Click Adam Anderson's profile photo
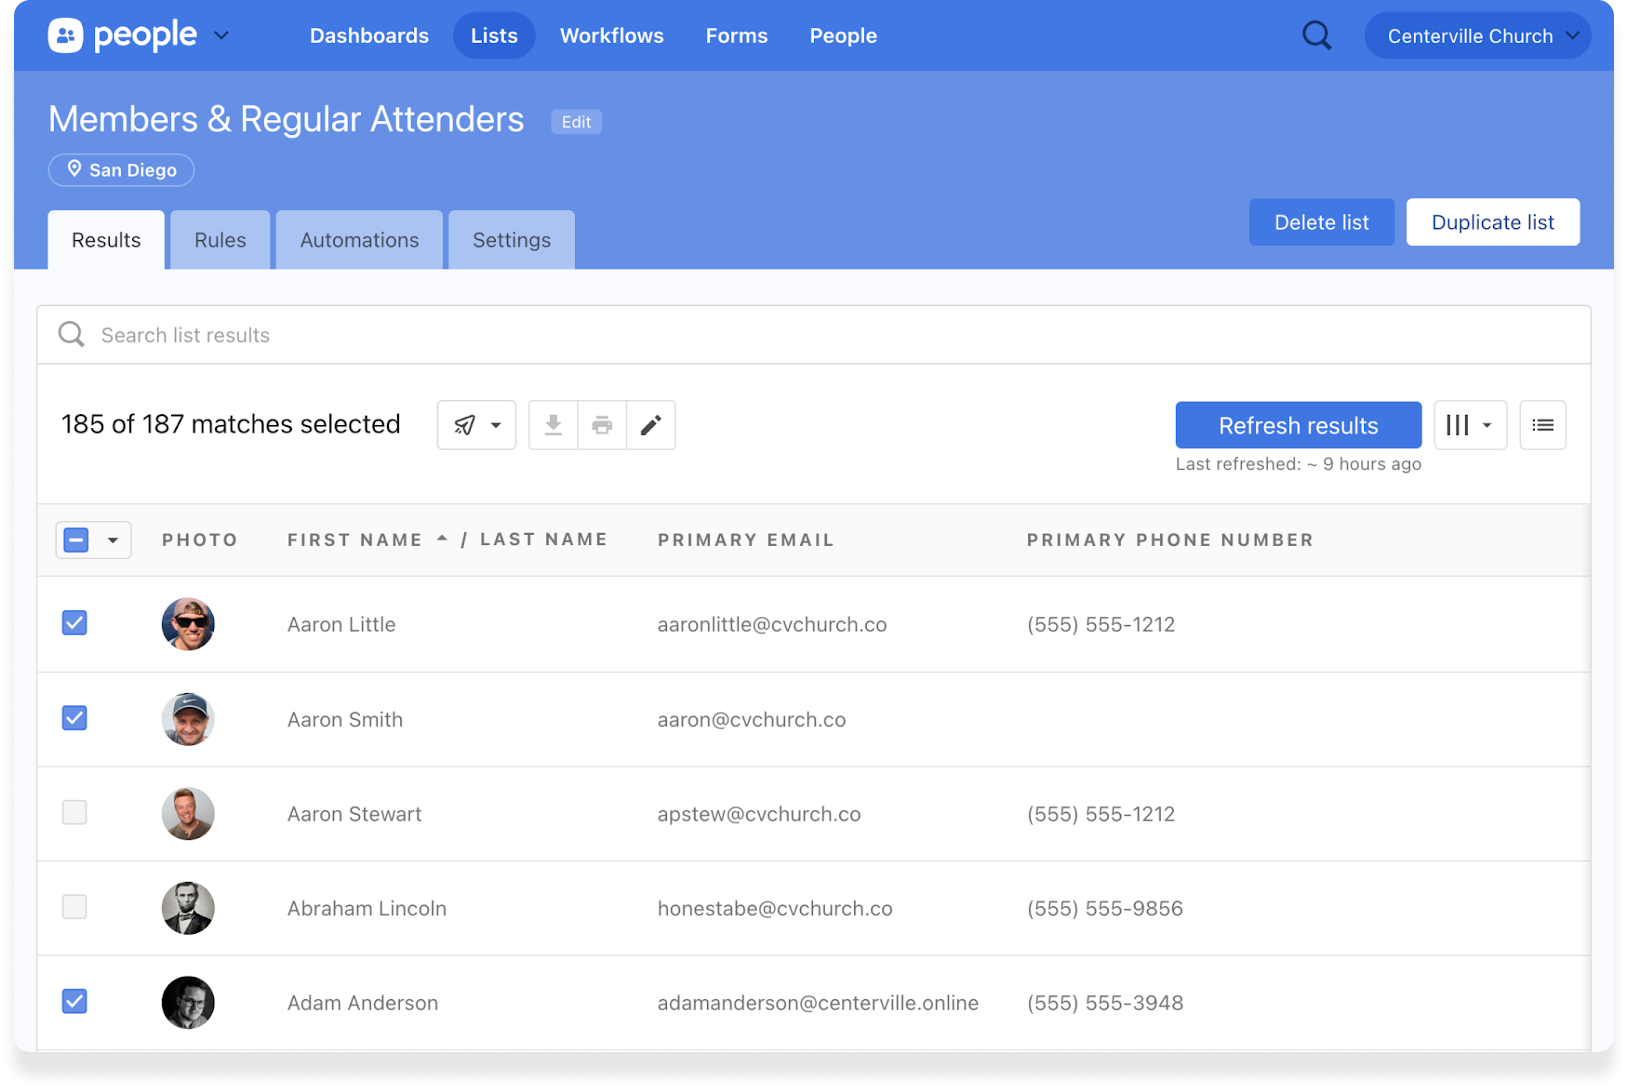This screenshot has height=1090, width=1628. [x=188, y=1002]
